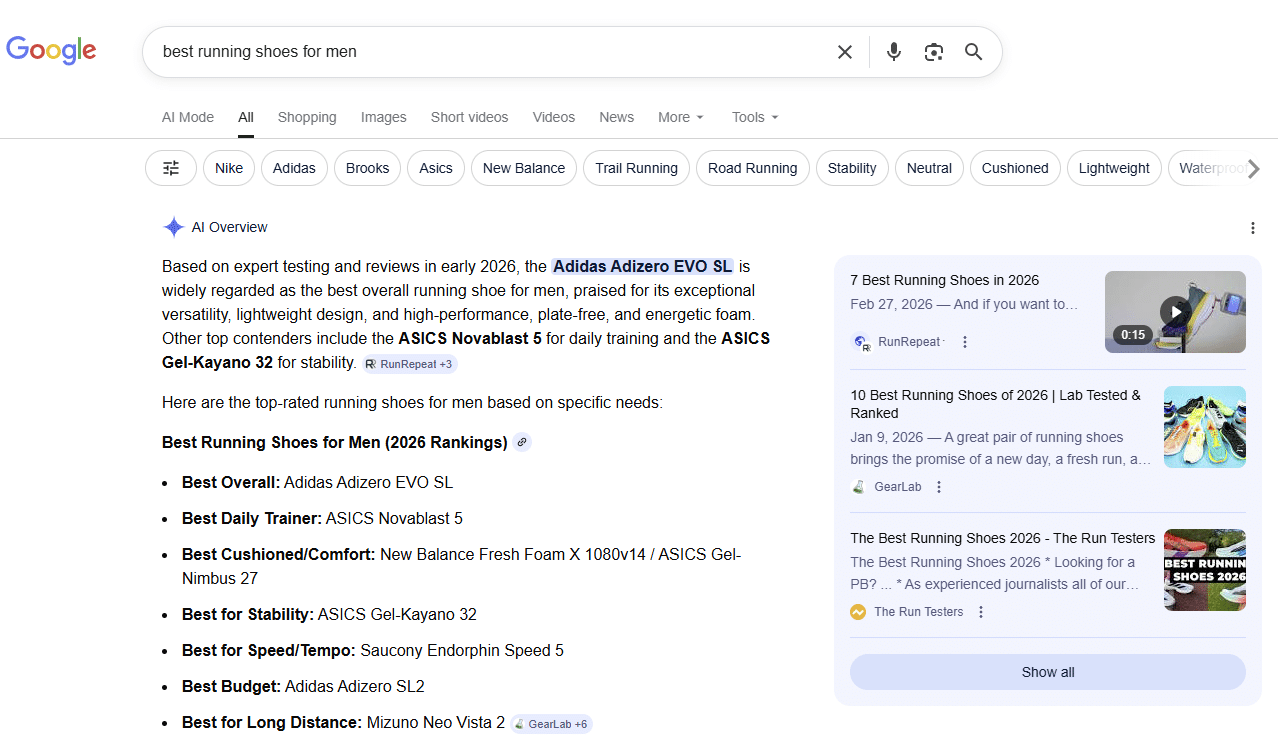The width and height of the screenshot is (1278, 747).
Task: Open the Tools dropdown
Action: click(x=754, y=117)
